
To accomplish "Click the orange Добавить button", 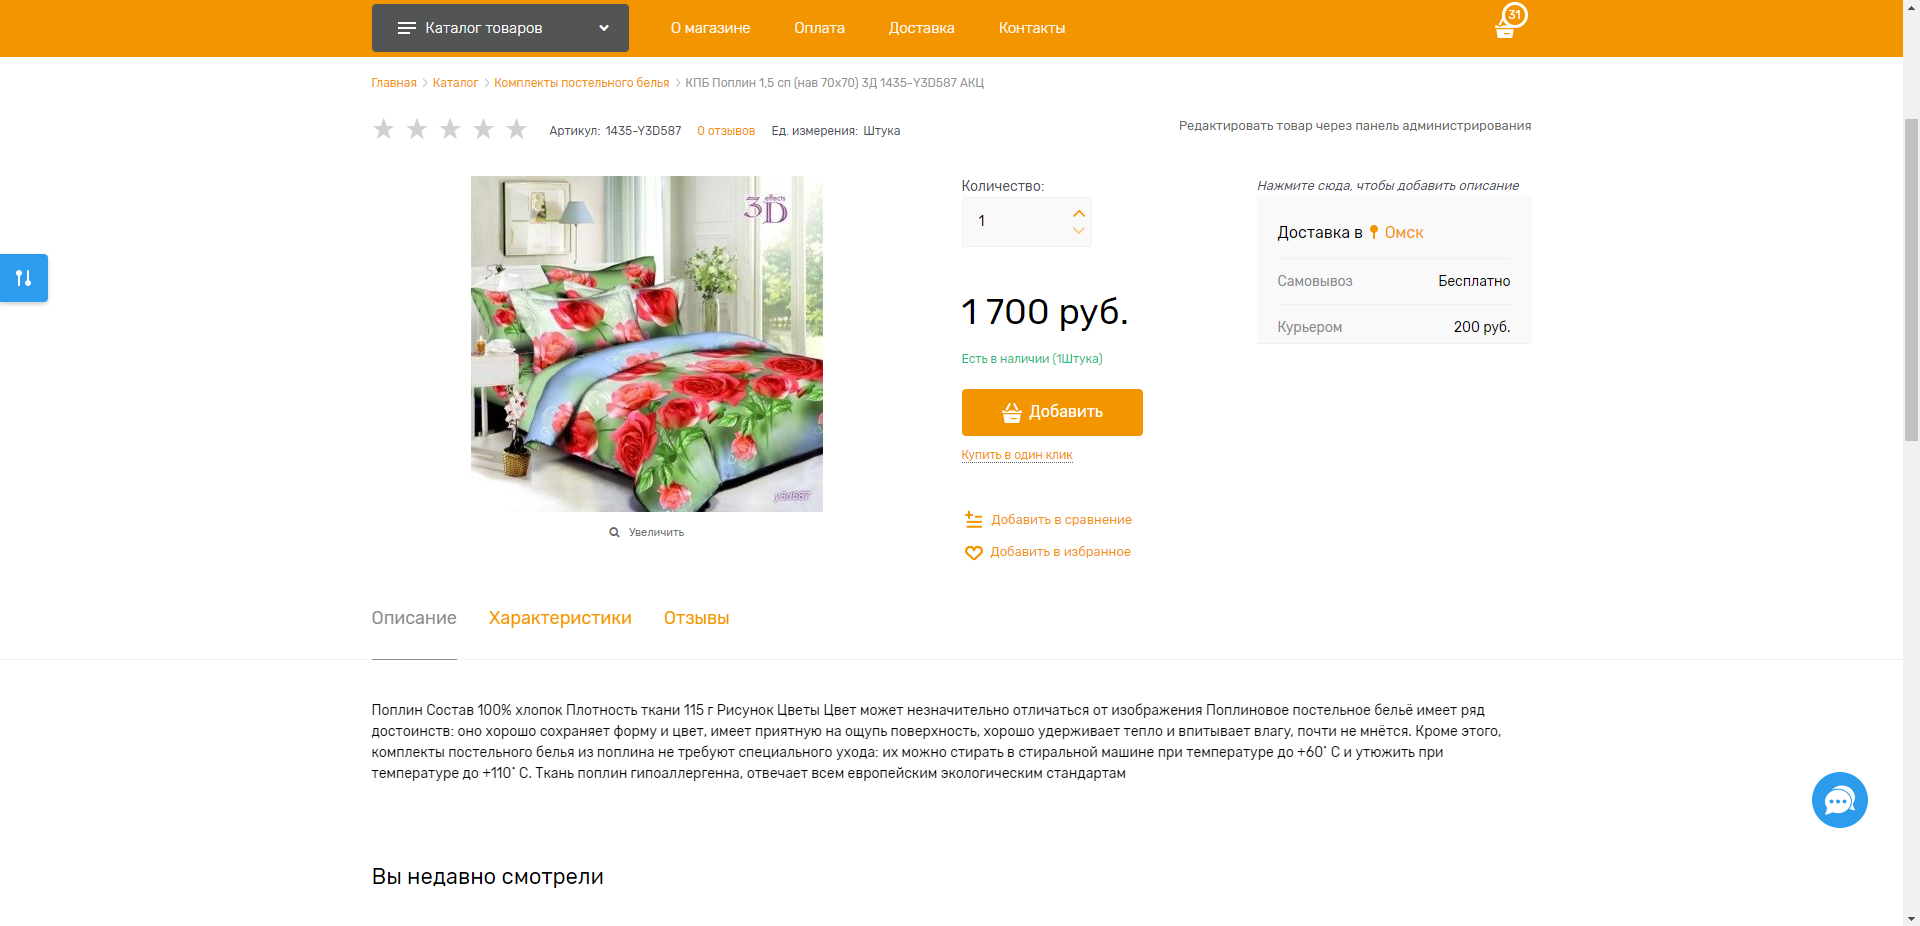I will coord(1052,412).
